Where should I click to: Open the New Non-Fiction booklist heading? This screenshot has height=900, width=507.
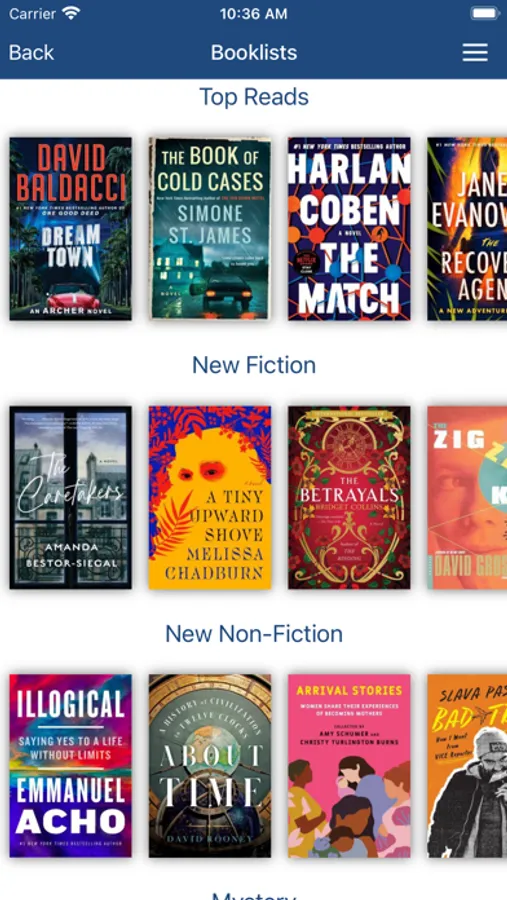pos(254,634)
